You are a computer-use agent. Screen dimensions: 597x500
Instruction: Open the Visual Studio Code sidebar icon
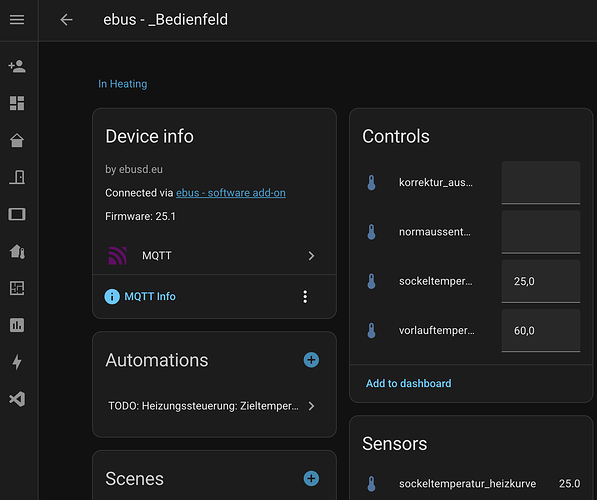coord(17,399)
